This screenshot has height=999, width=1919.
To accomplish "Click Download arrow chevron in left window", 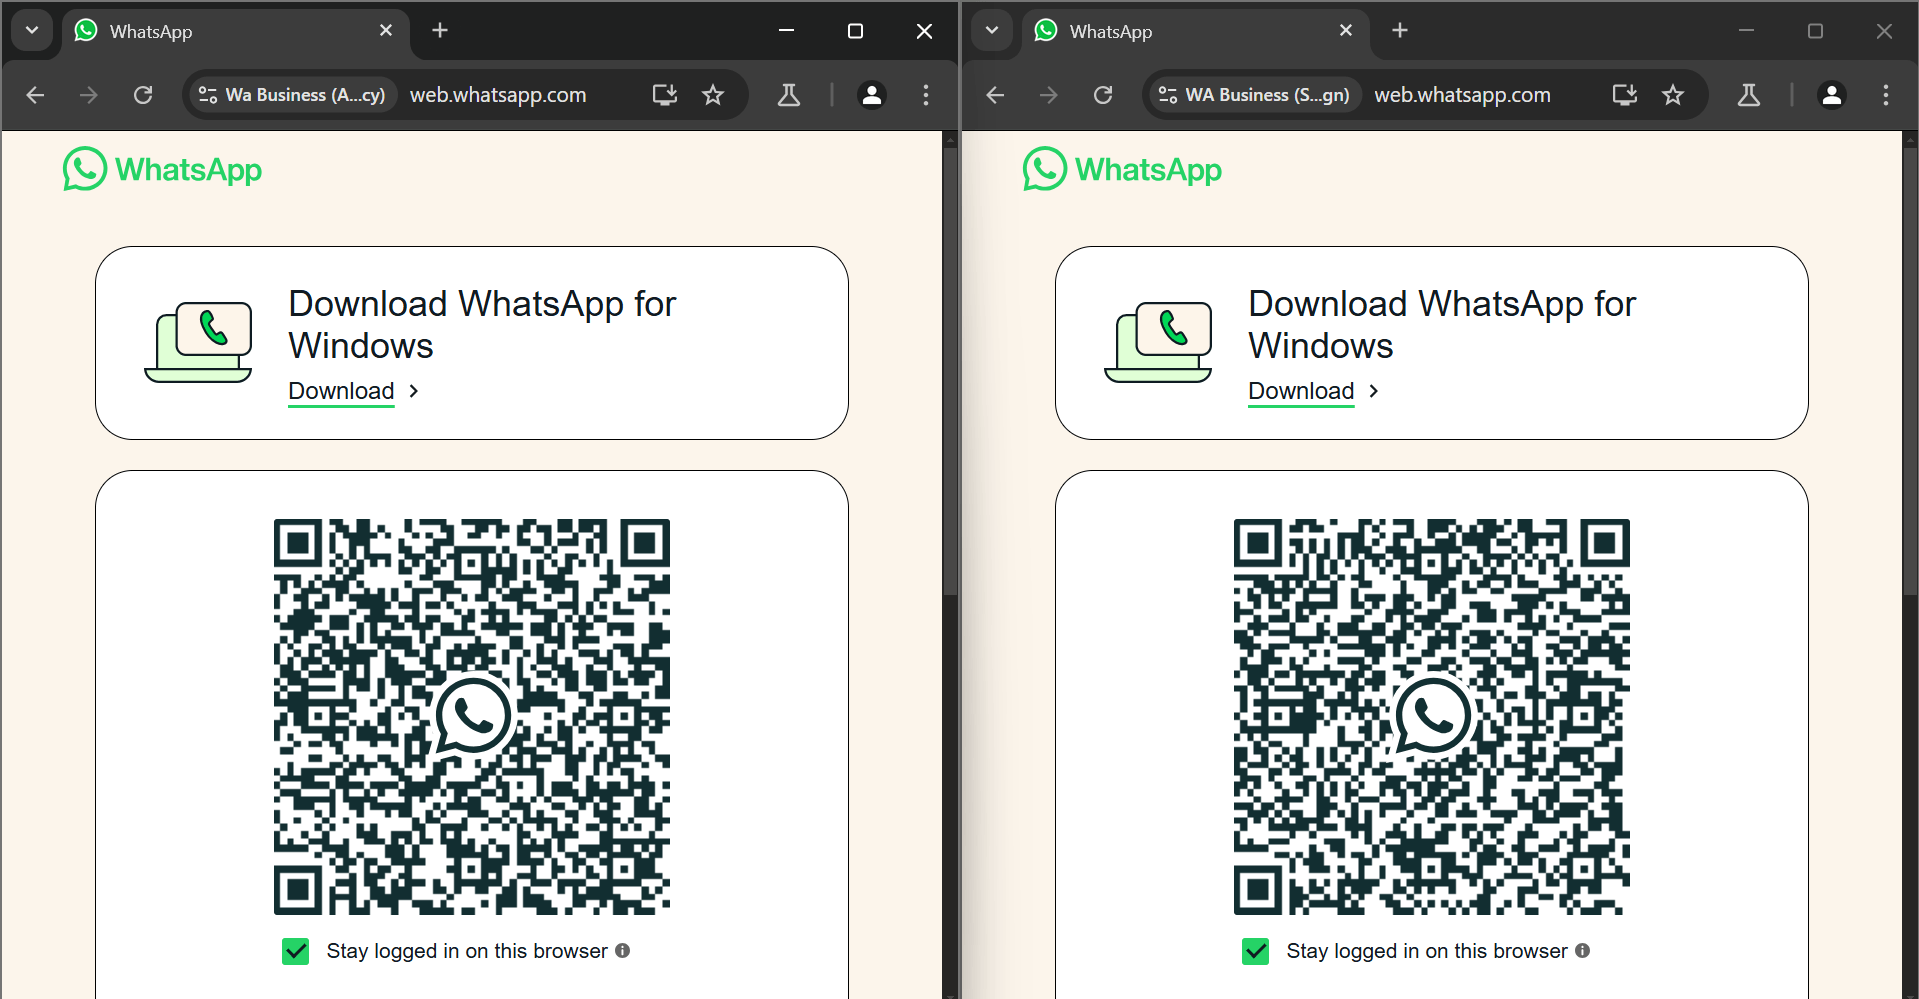I will 414,391.
